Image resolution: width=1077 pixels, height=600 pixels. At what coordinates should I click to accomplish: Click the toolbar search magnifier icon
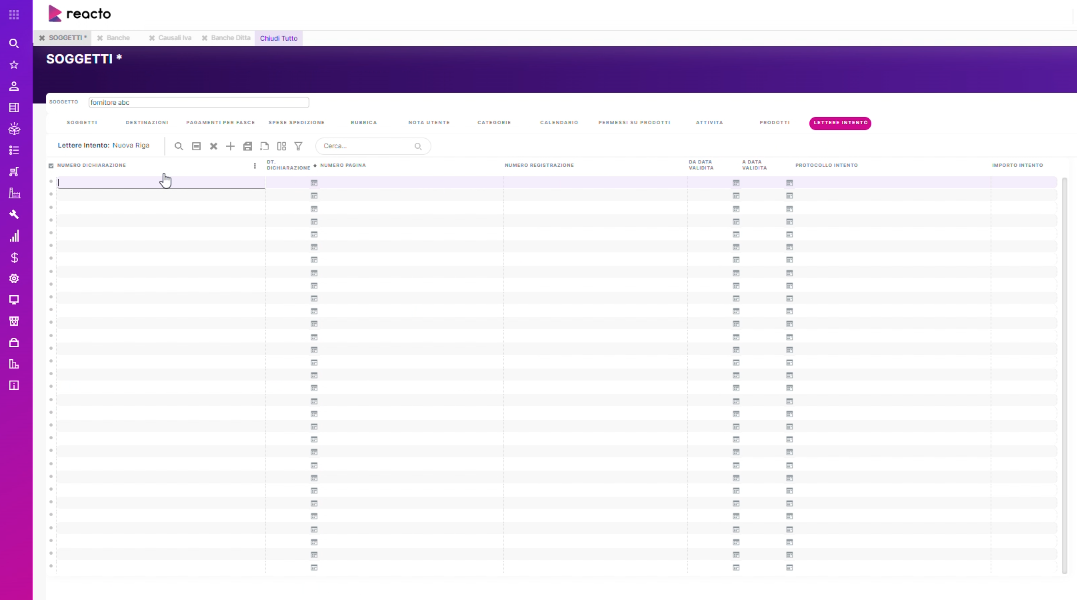[179, 146]
